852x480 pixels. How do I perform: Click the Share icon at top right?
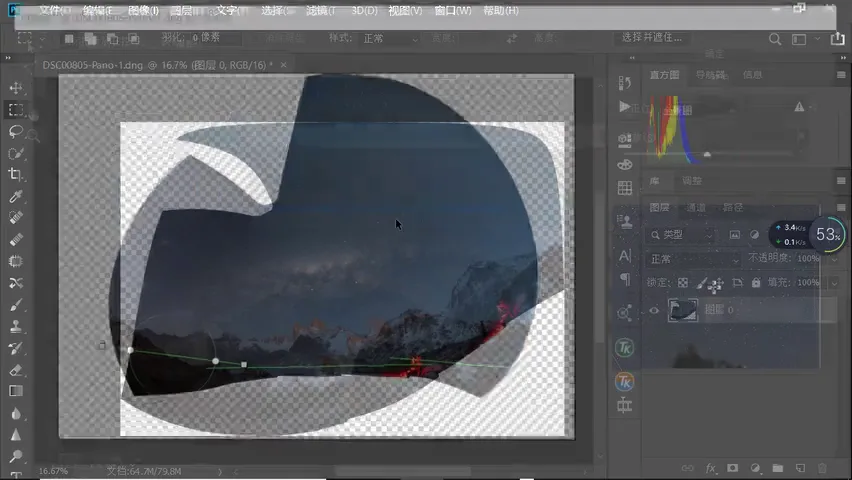[x=837, y=39]
